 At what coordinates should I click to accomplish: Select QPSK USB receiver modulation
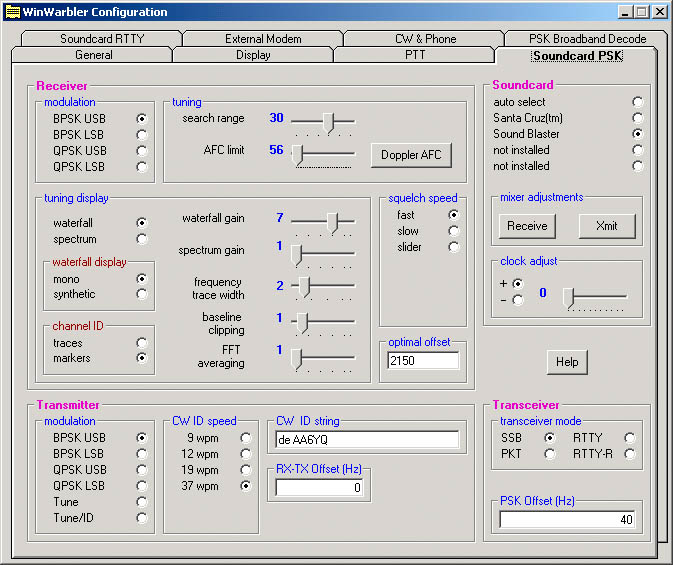pos(141,151)
